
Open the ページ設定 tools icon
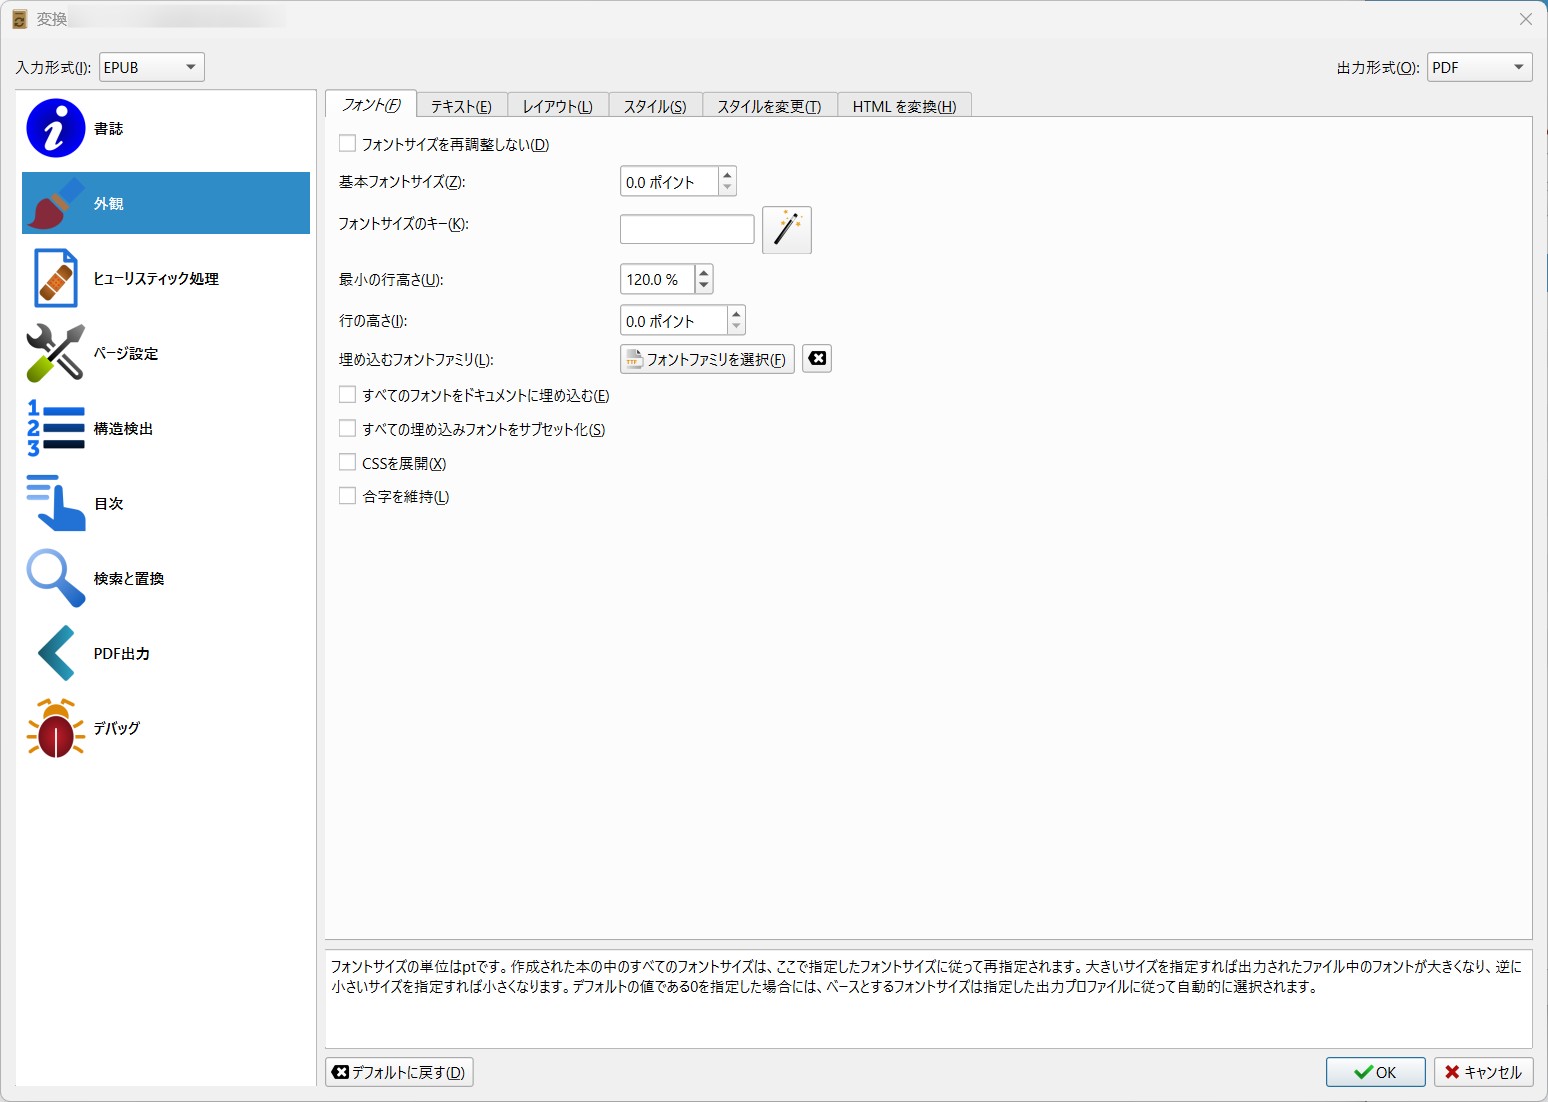click(56, 353)
